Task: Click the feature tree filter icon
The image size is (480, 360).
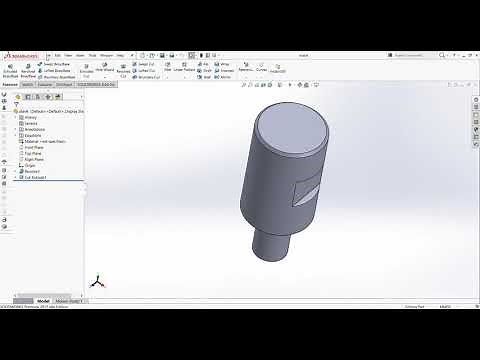Action: 17,105
